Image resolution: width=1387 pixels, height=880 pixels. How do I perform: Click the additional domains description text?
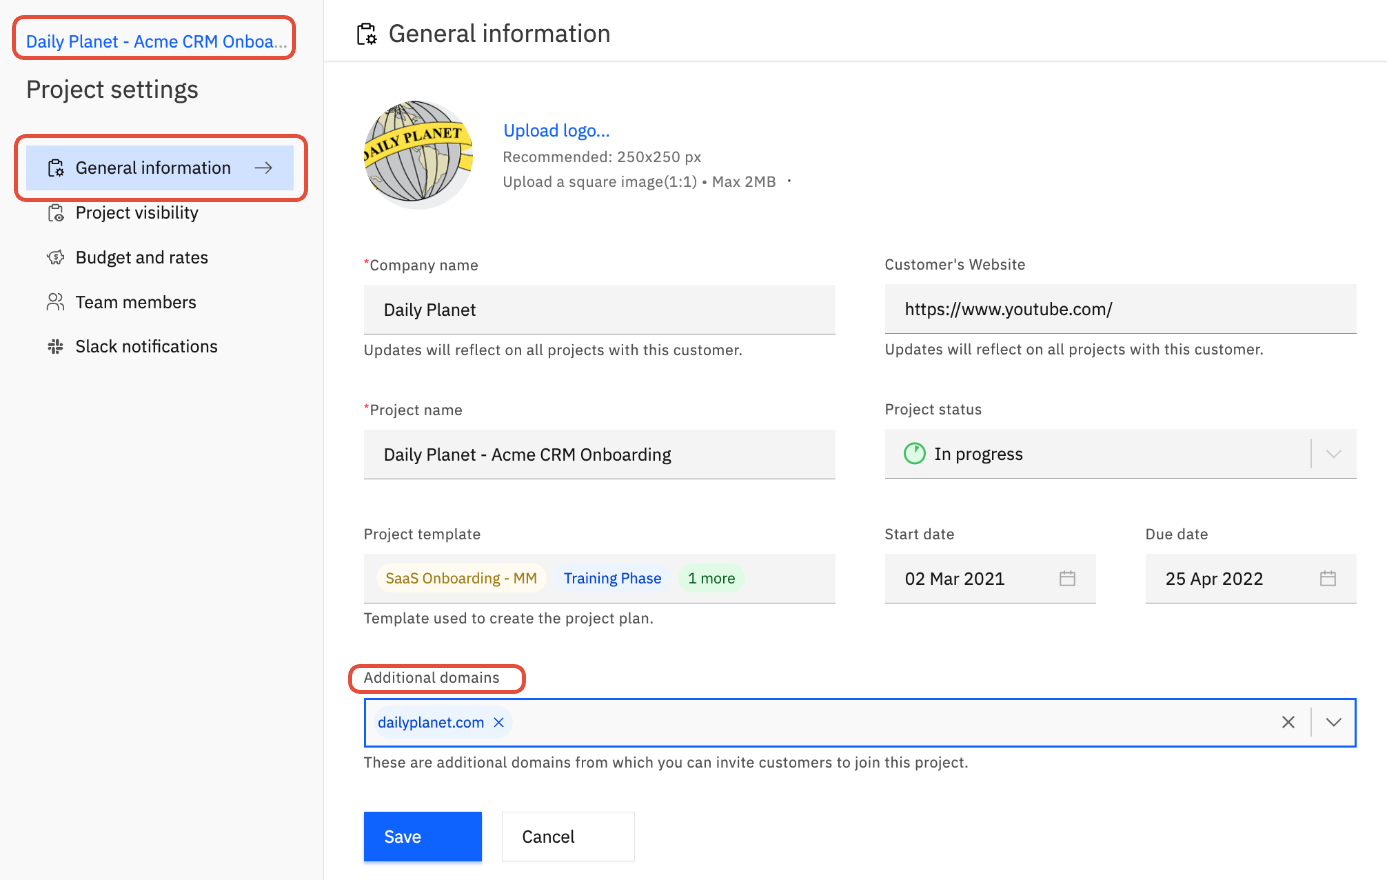point(666,763)
